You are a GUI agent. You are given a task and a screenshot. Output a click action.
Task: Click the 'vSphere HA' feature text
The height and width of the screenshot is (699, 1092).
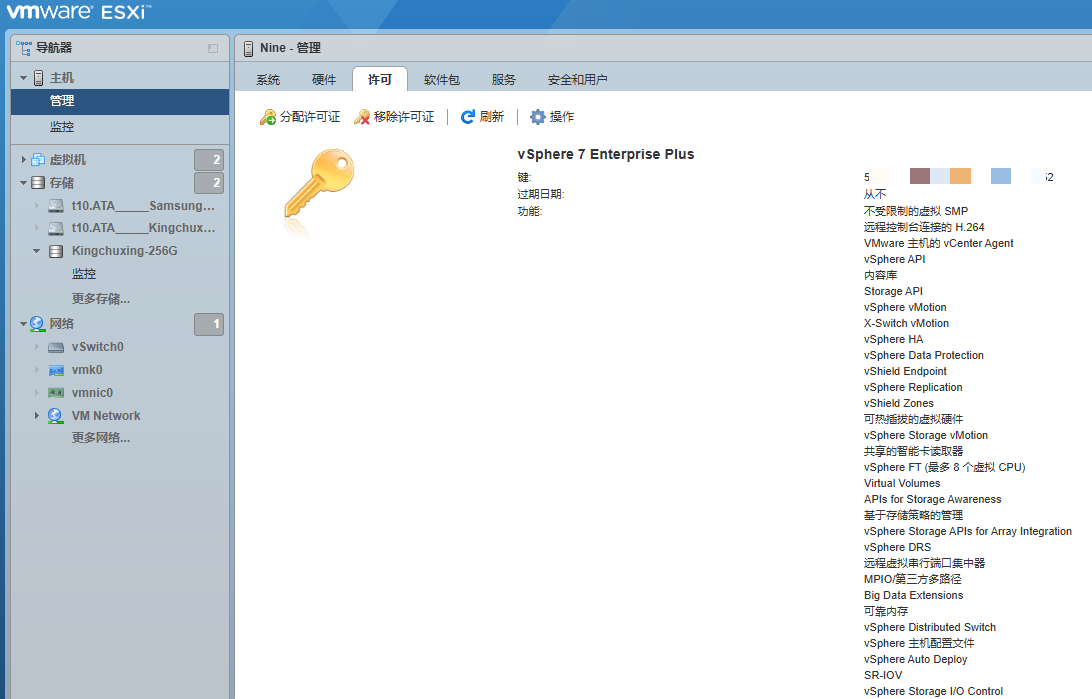point(894,339)
